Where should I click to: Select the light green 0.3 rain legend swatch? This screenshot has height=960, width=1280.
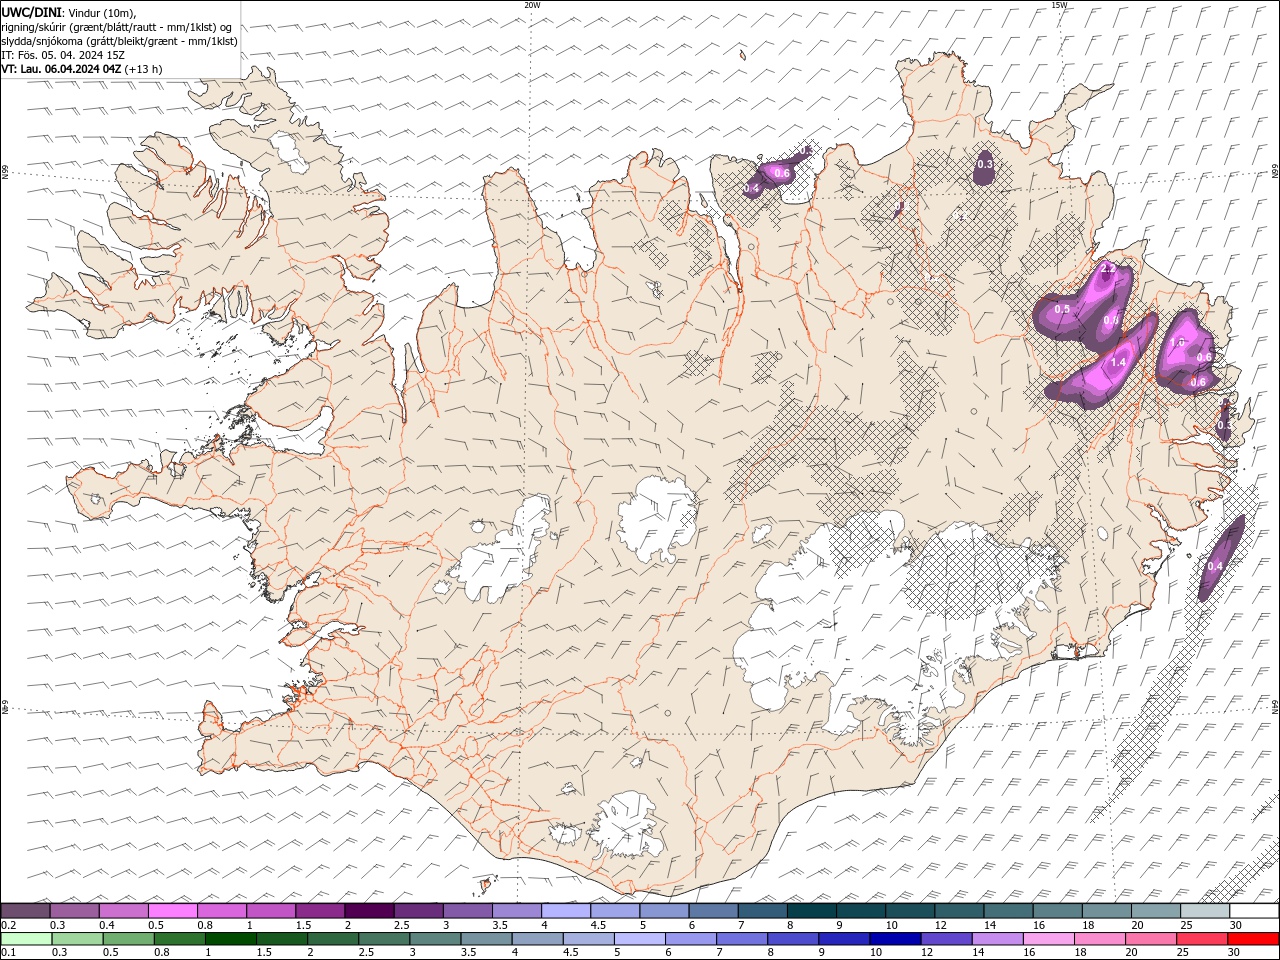(x=78, y=939)
